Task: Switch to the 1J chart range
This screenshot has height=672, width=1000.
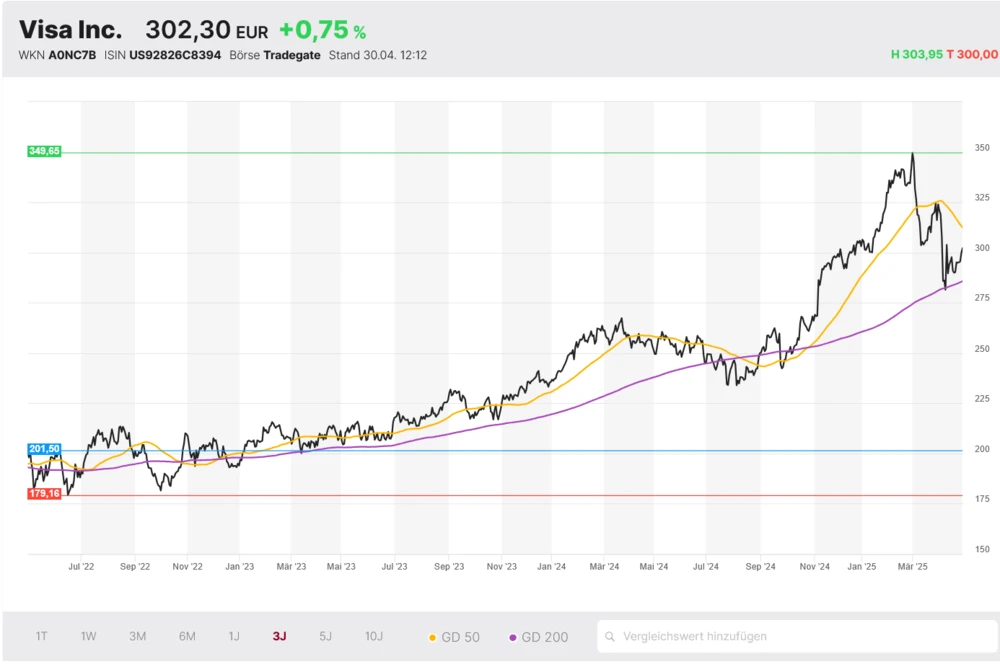Action: [x=234, y=636]
